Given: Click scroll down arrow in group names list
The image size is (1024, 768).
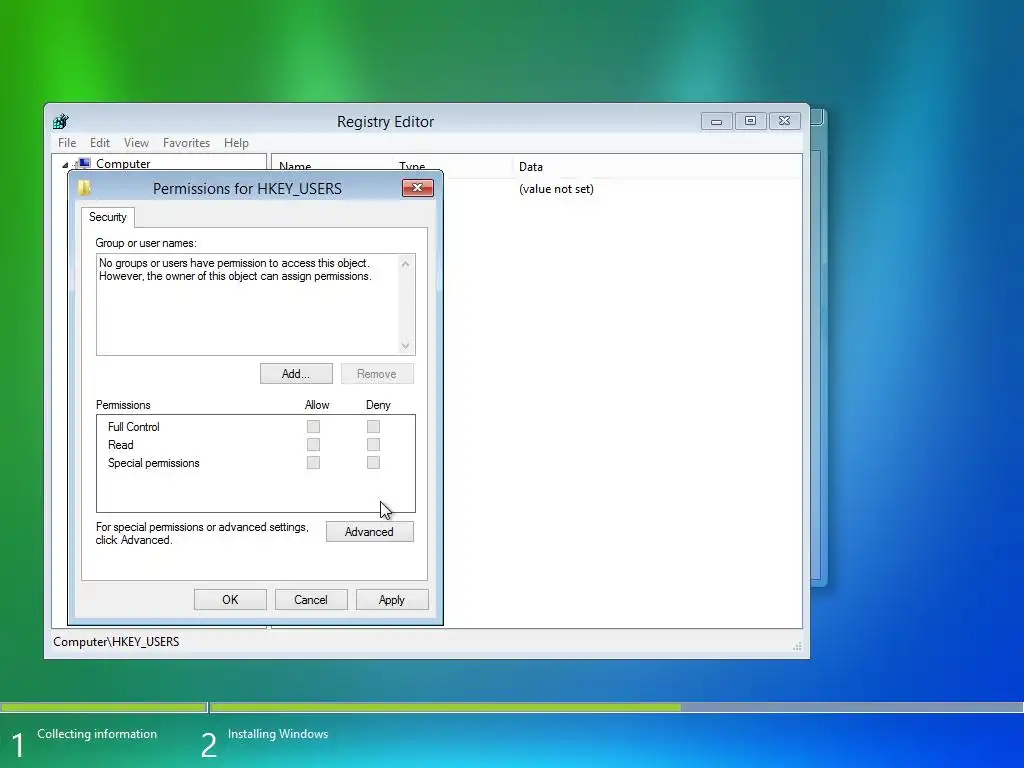Looking at the screenshot, I should (406, 345).
